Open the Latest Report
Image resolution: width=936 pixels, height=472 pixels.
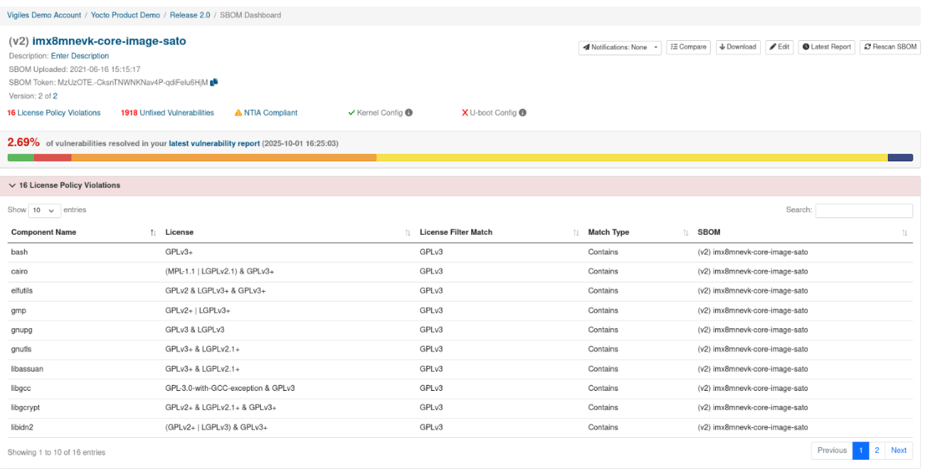(826, 47)
